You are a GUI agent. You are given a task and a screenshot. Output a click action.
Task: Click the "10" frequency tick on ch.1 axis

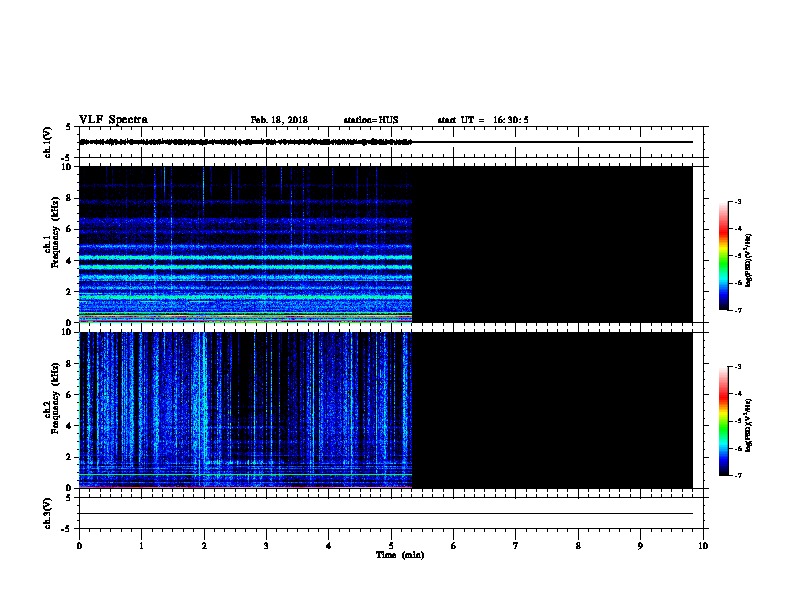67,167
